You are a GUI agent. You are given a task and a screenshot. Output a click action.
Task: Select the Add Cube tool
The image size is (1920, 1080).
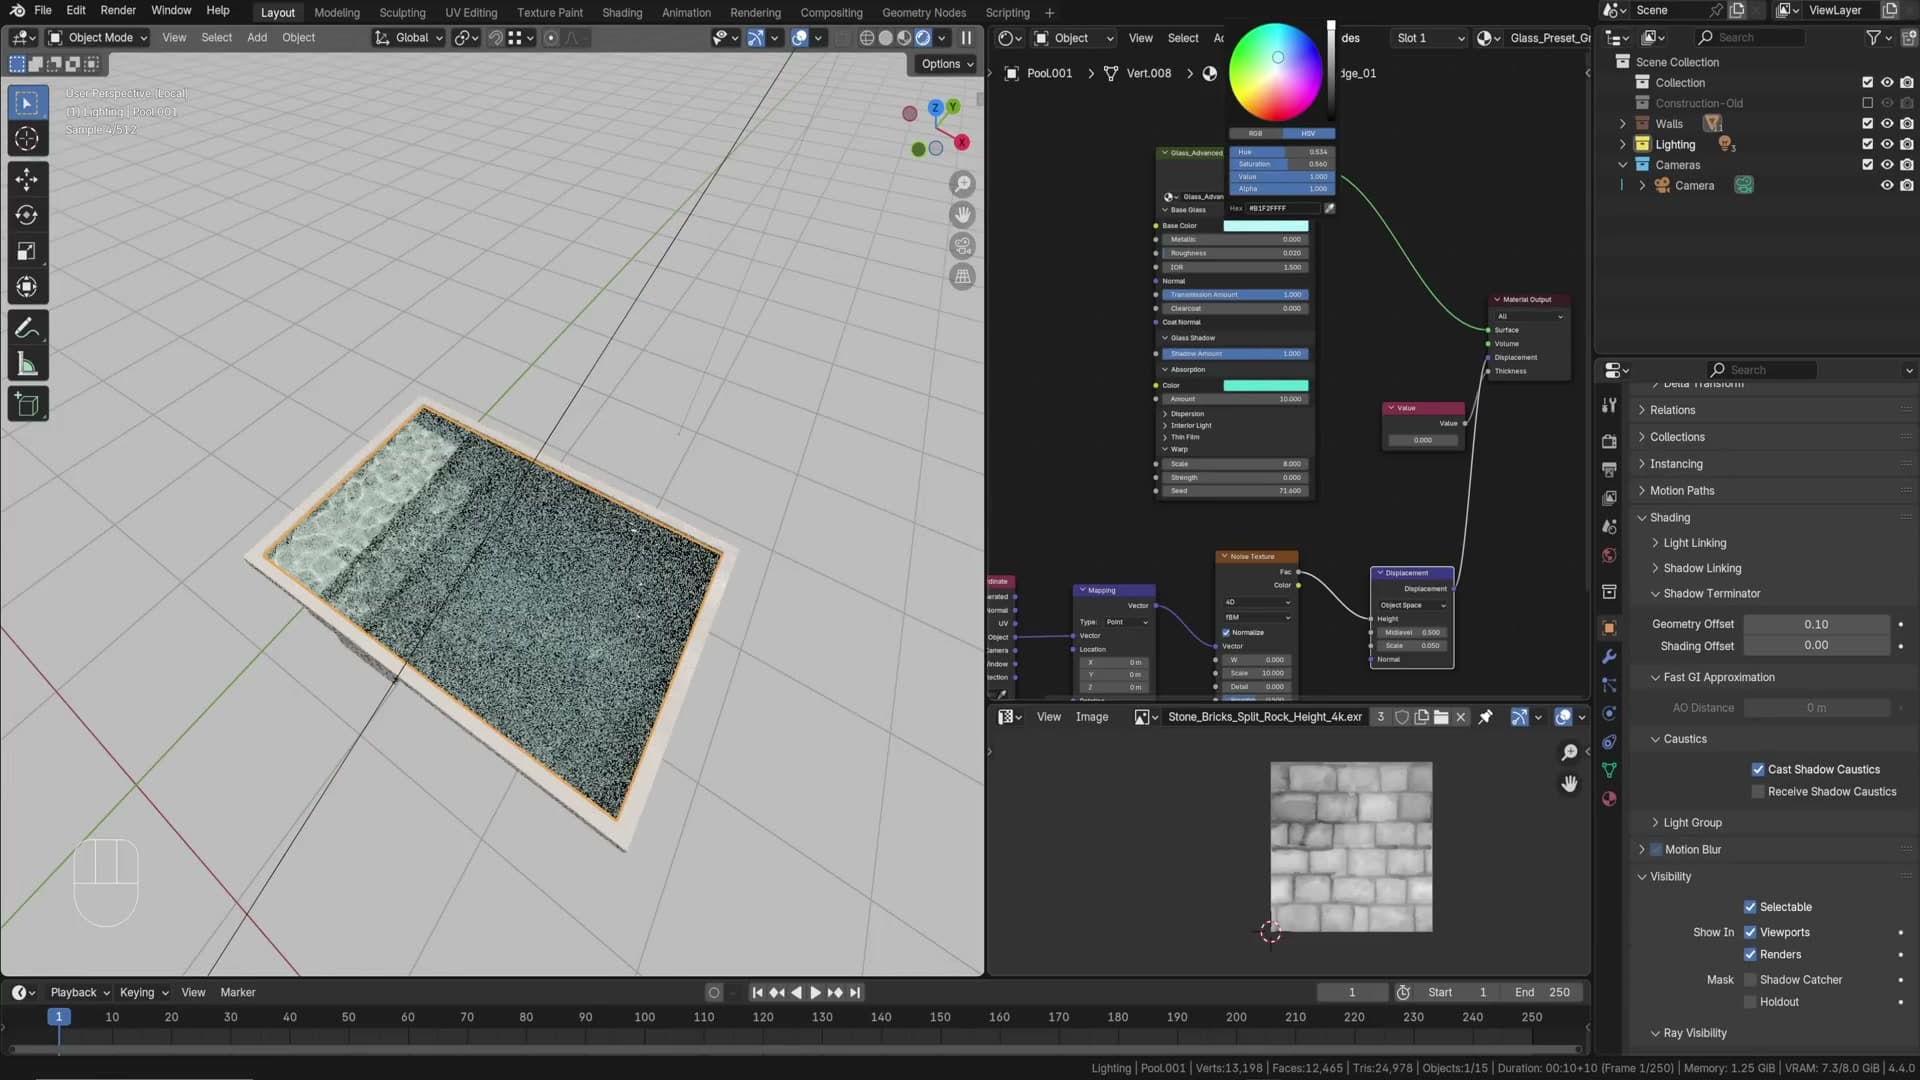pyautogui.click(x=27, y=405)
